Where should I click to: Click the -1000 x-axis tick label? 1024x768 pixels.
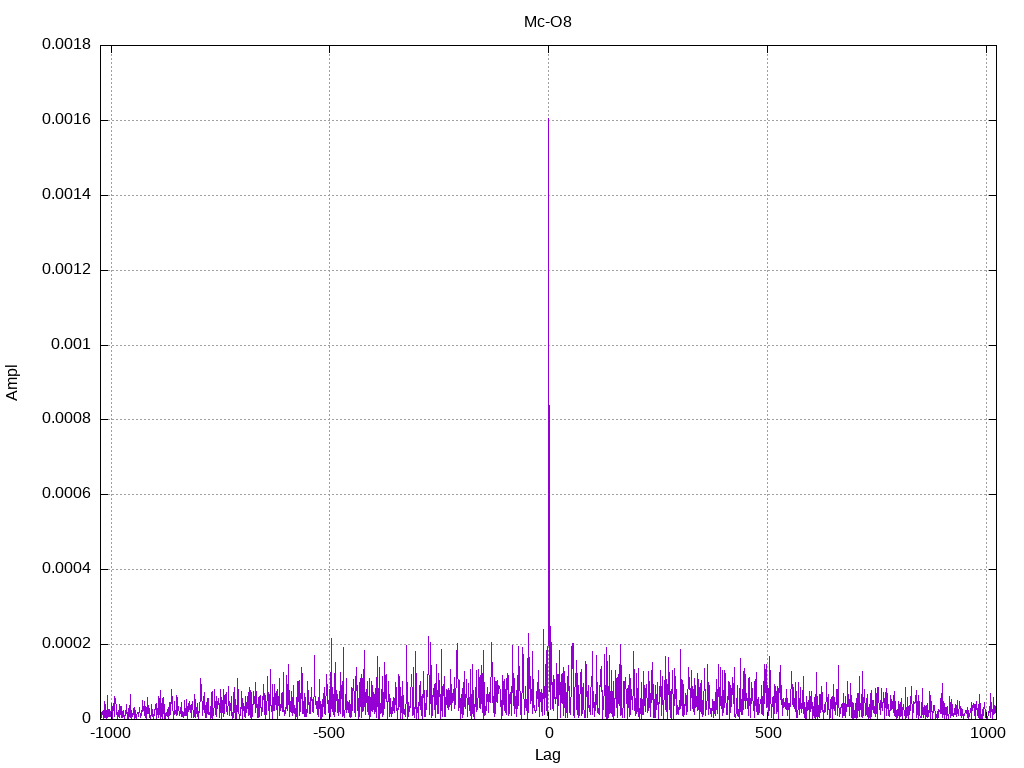(110, 734)
